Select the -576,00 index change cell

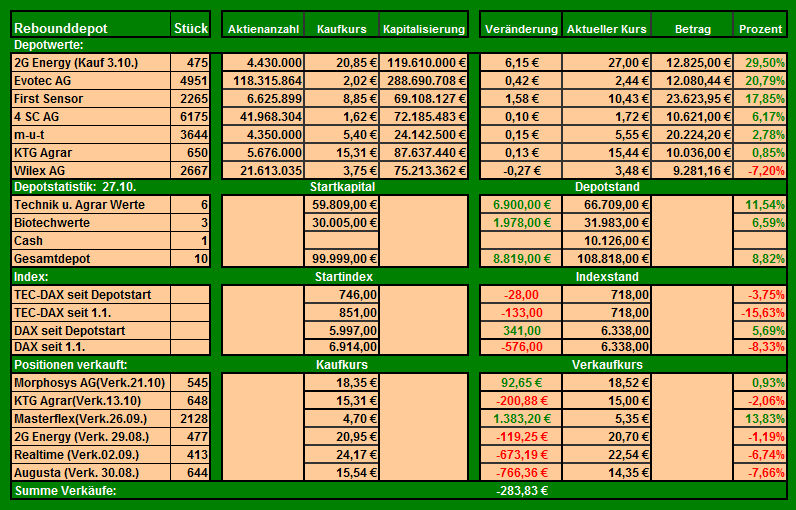[x=521, y=347]
